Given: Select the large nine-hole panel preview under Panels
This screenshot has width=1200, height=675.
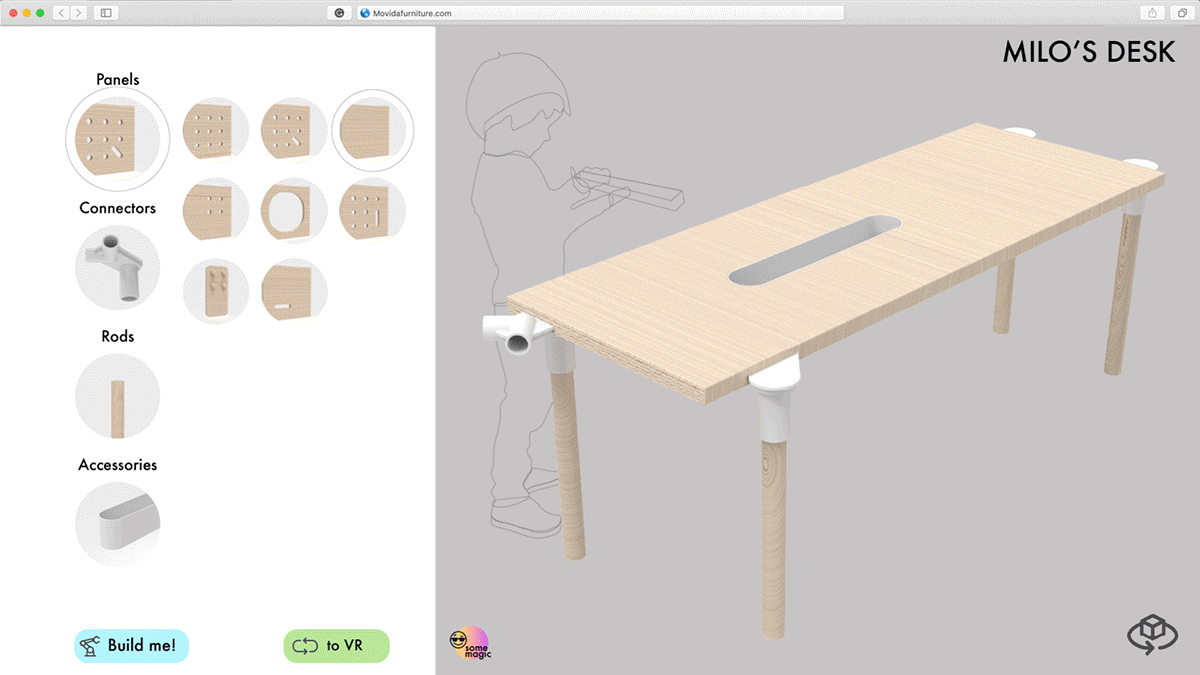Looking at the screenshot, I should coord(118,141).
